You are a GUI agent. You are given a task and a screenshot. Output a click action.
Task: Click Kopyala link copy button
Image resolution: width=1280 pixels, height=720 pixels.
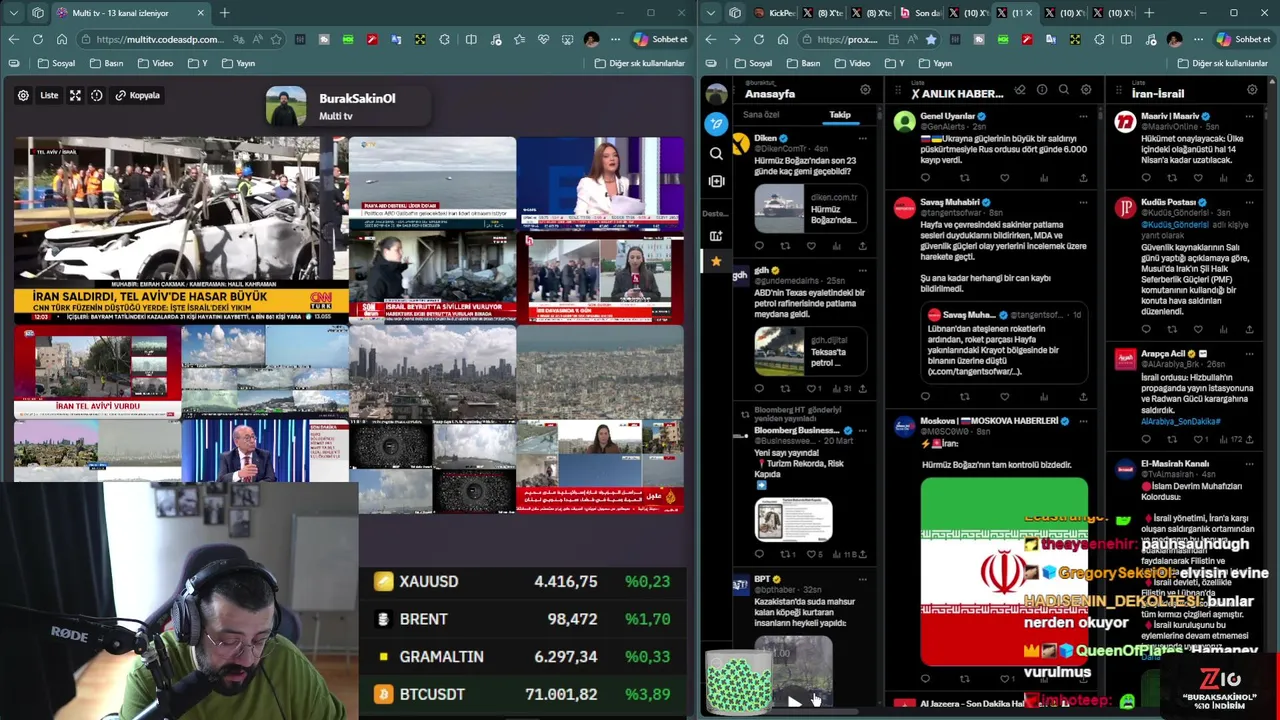click(138, 95)
